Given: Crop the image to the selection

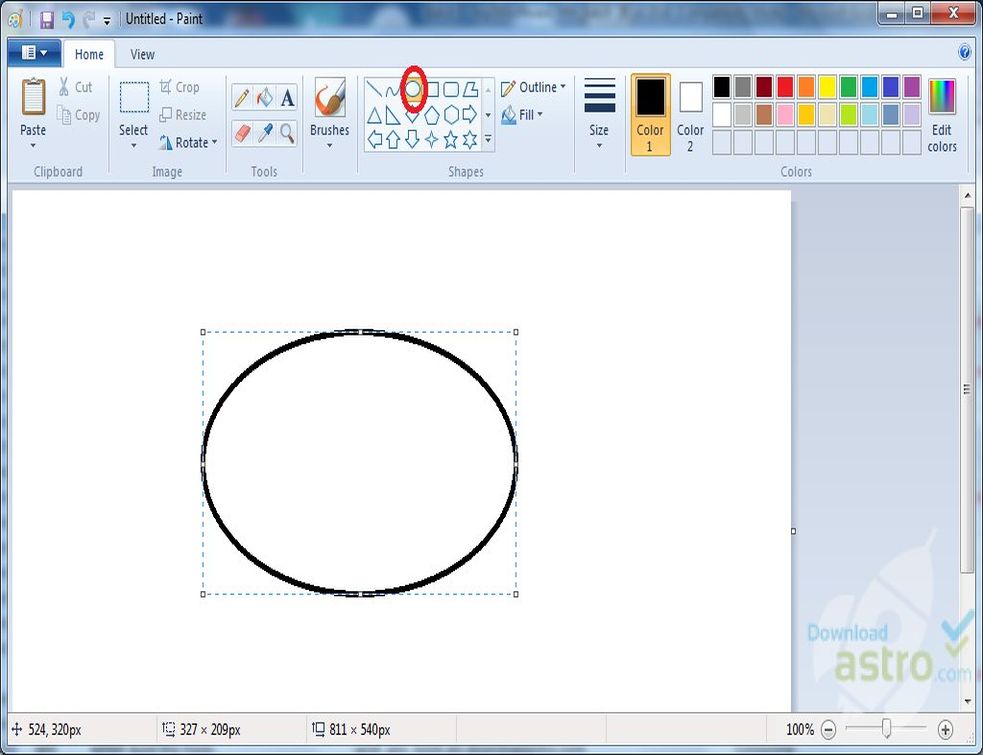Looking at the screenshot, I should point(179,87).
